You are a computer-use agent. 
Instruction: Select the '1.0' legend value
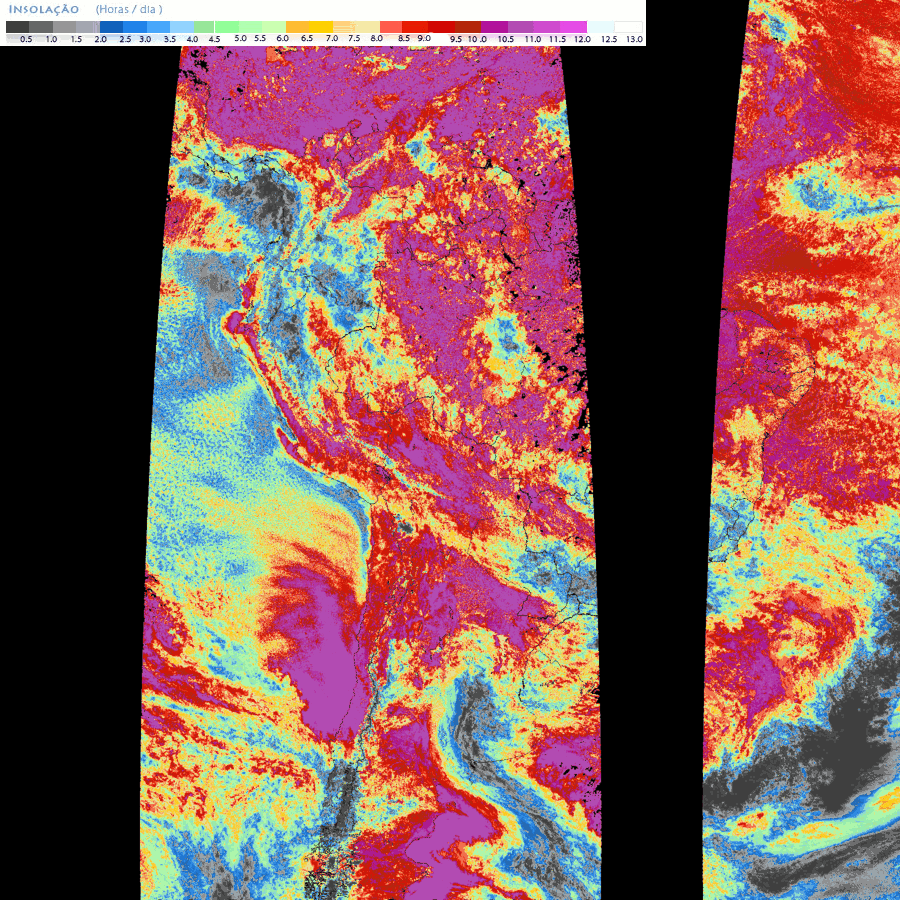coord(51,40)
